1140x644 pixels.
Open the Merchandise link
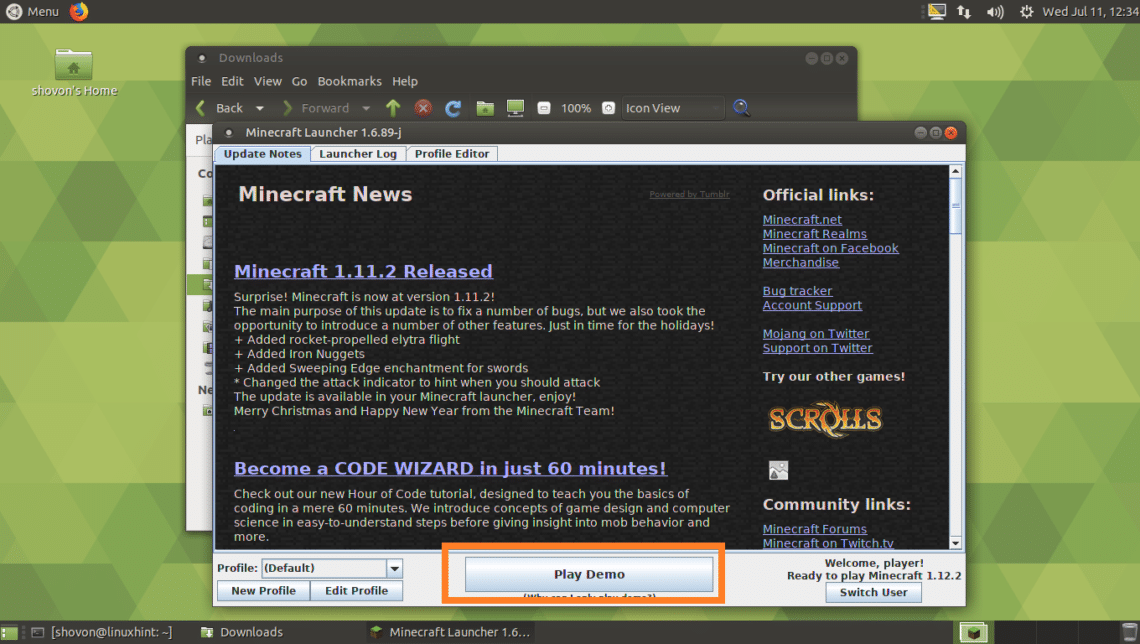pyautogui.click(x=800, y=262)
